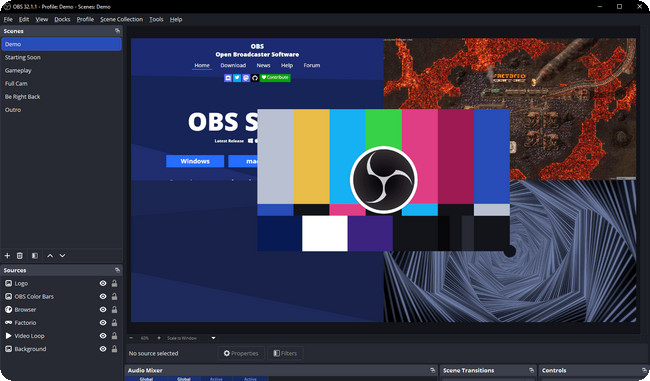Image resolution: width=650 pixels, height=381 pixels.
Task: Select the Be Right Back scene
Action: [x=61, y=97]
